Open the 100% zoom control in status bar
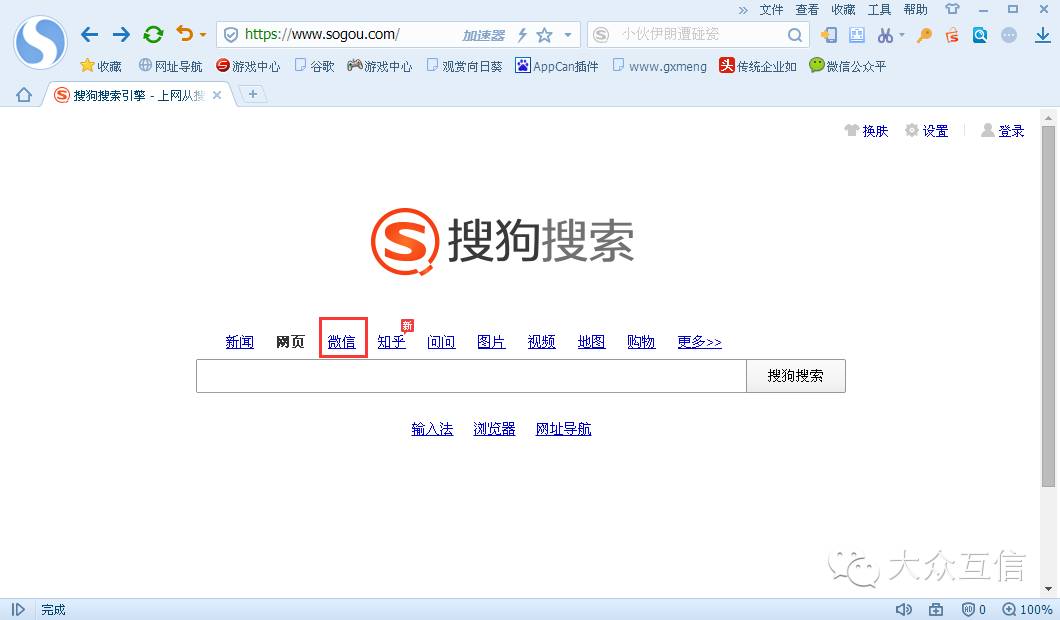 1027,609
